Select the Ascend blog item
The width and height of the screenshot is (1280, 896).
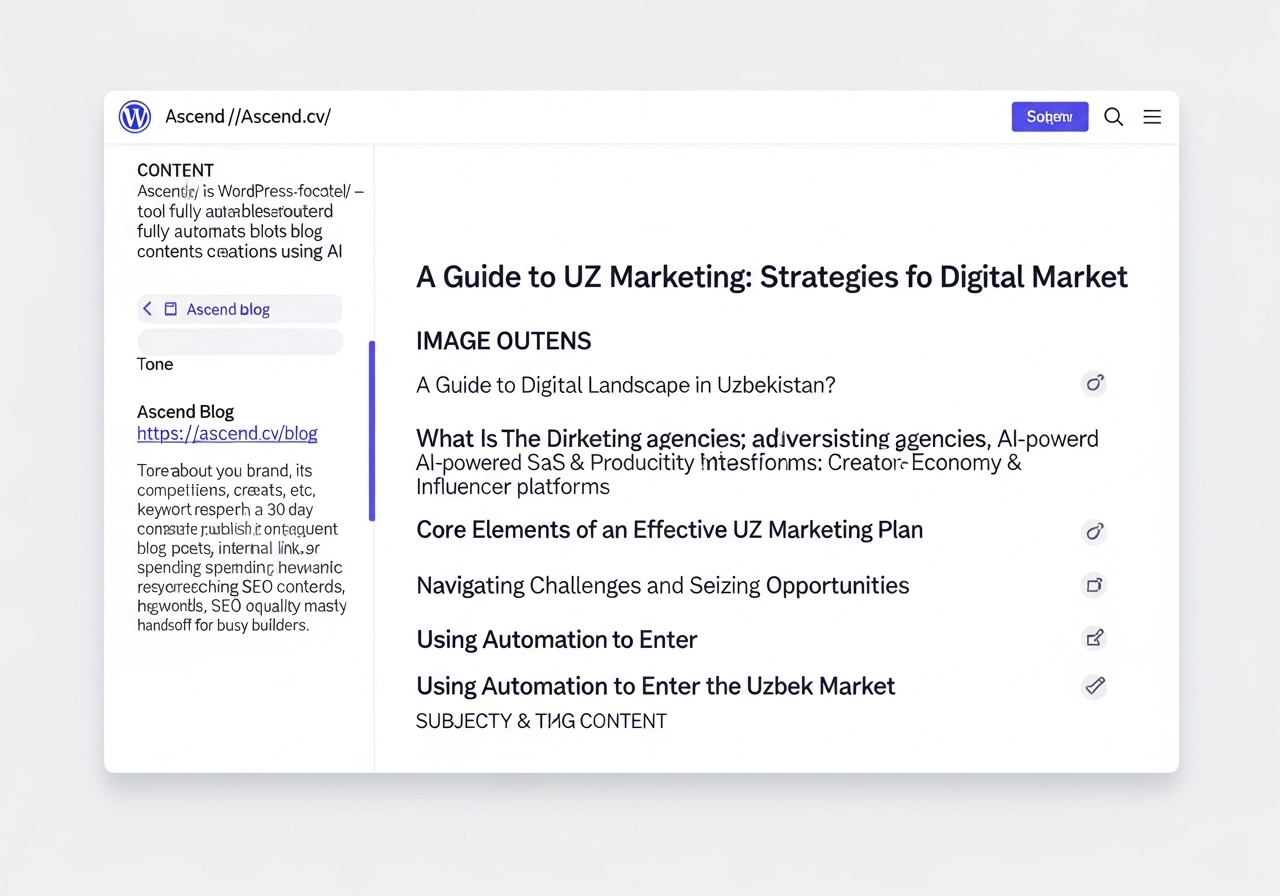pyautogui.click(x=240, y=309)
